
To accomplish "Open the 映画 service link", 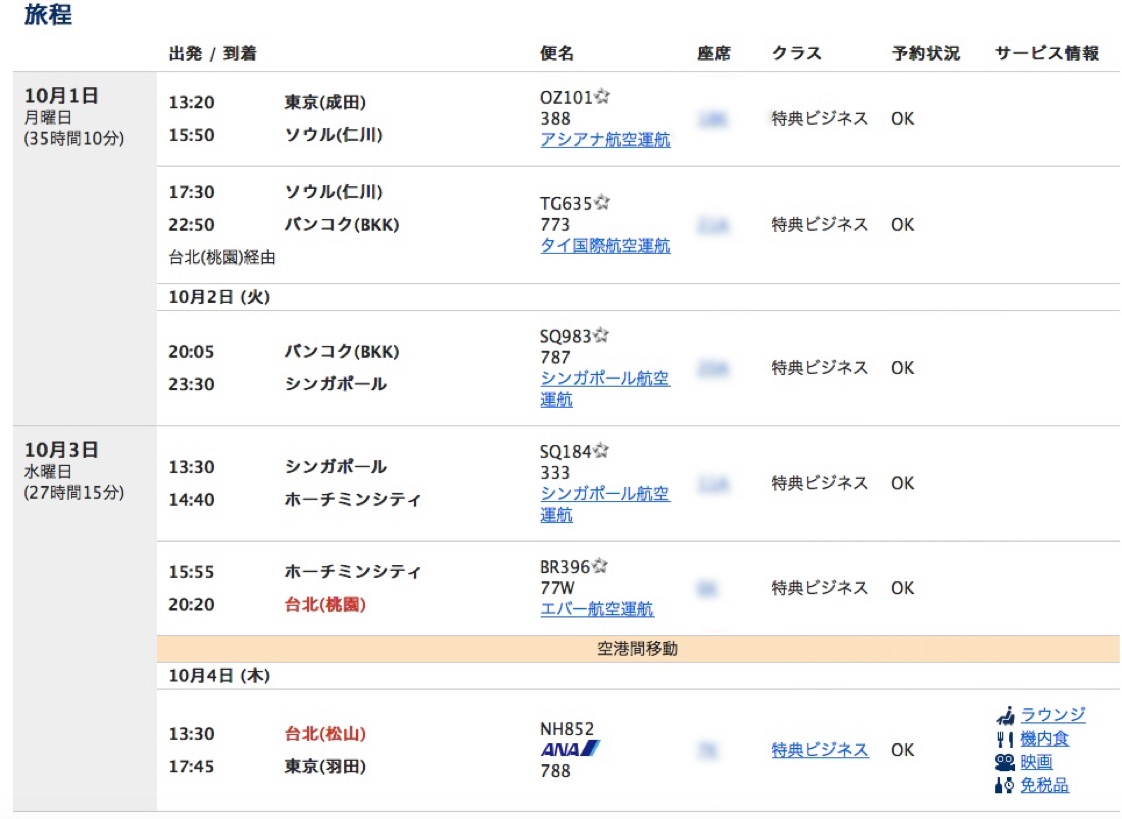I will point(1036,762).
